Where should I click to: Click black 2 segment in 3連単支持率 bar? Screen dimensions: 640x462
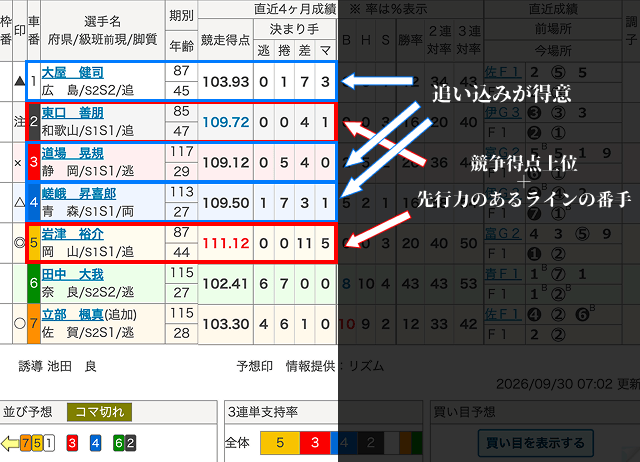coord(371,443)
